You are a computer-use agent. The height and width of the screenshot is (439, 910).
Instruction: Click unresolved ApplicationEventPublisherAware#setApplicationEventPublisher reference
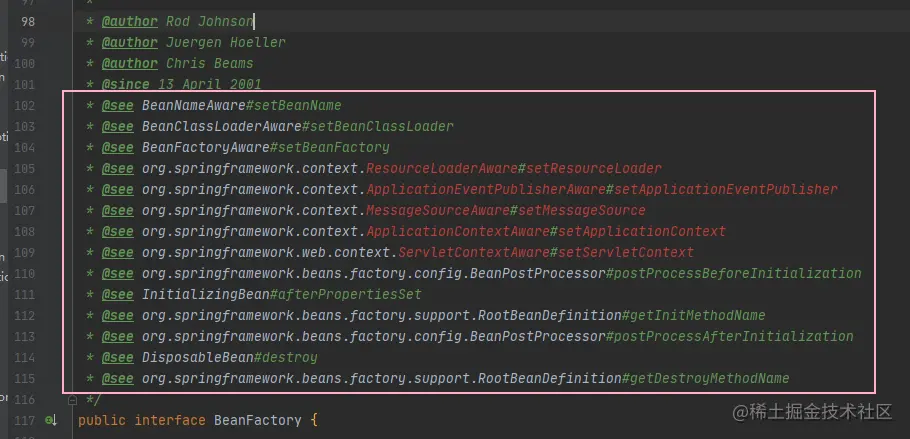[x=602, y=189]
